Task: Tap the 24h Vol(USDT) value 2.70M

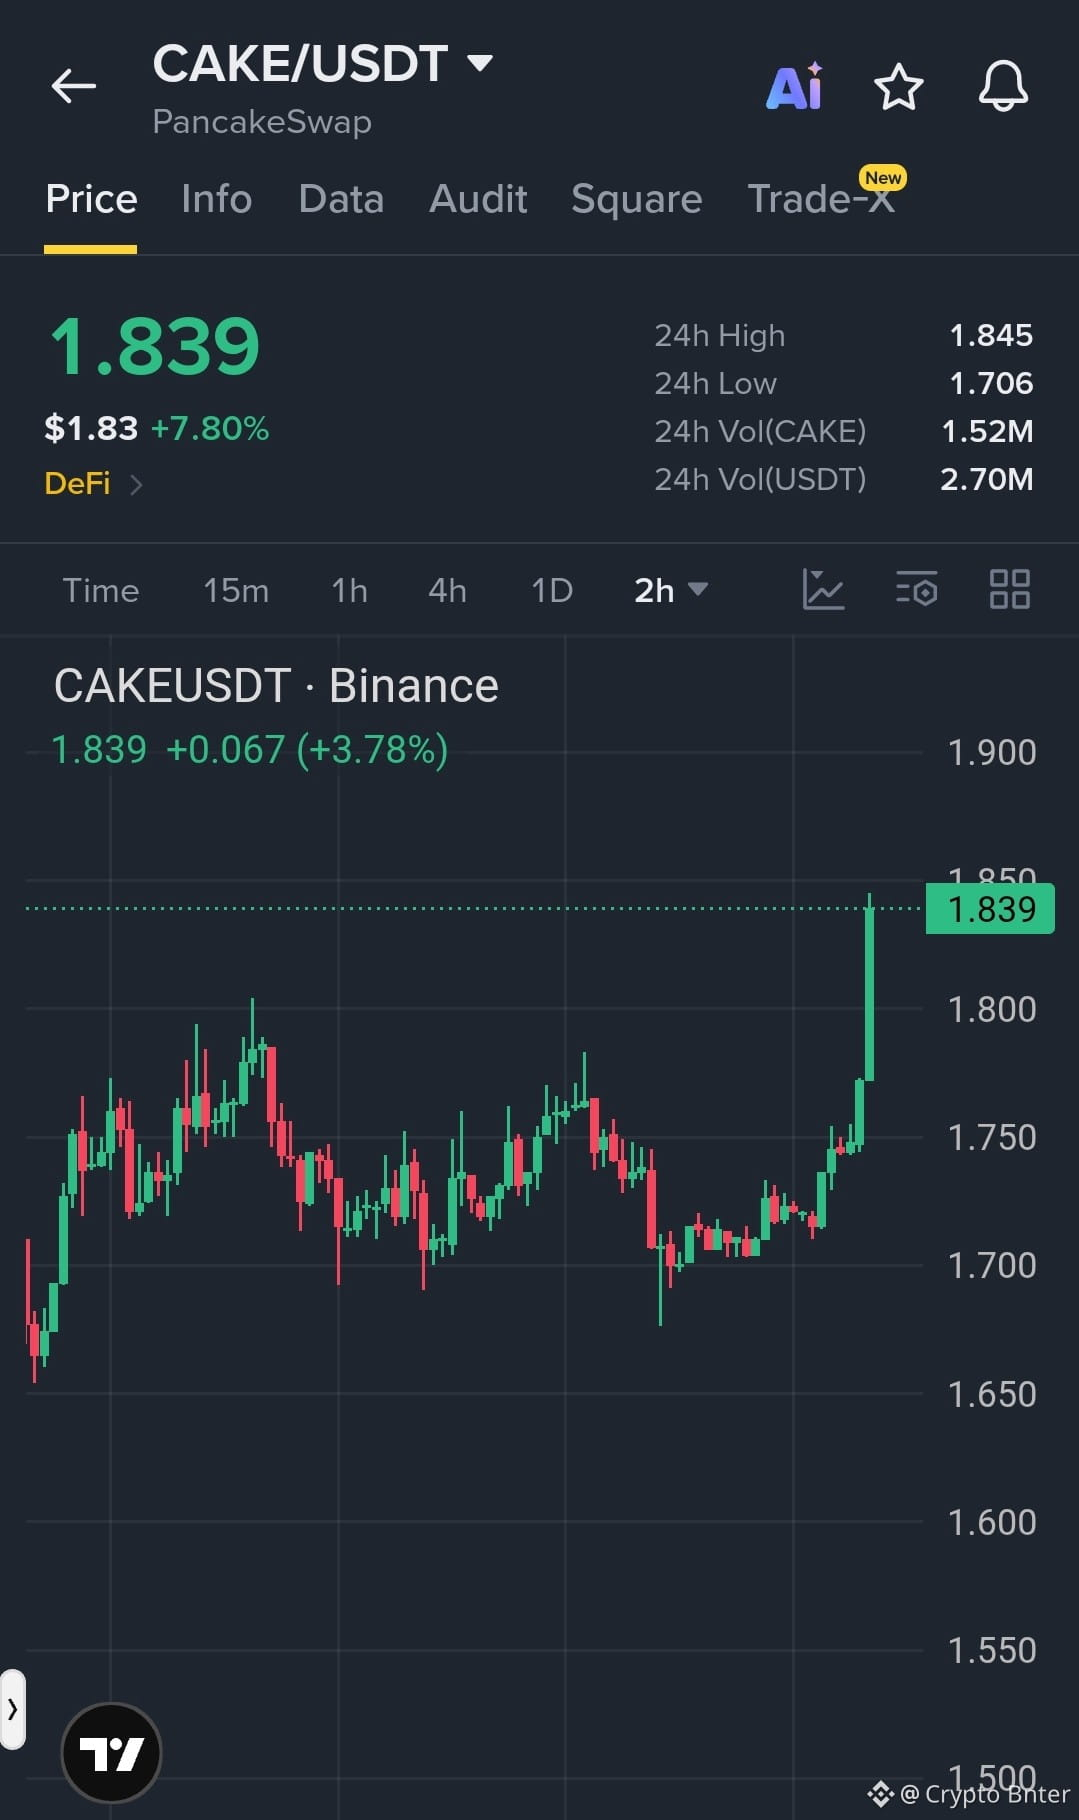Action: 986,480
